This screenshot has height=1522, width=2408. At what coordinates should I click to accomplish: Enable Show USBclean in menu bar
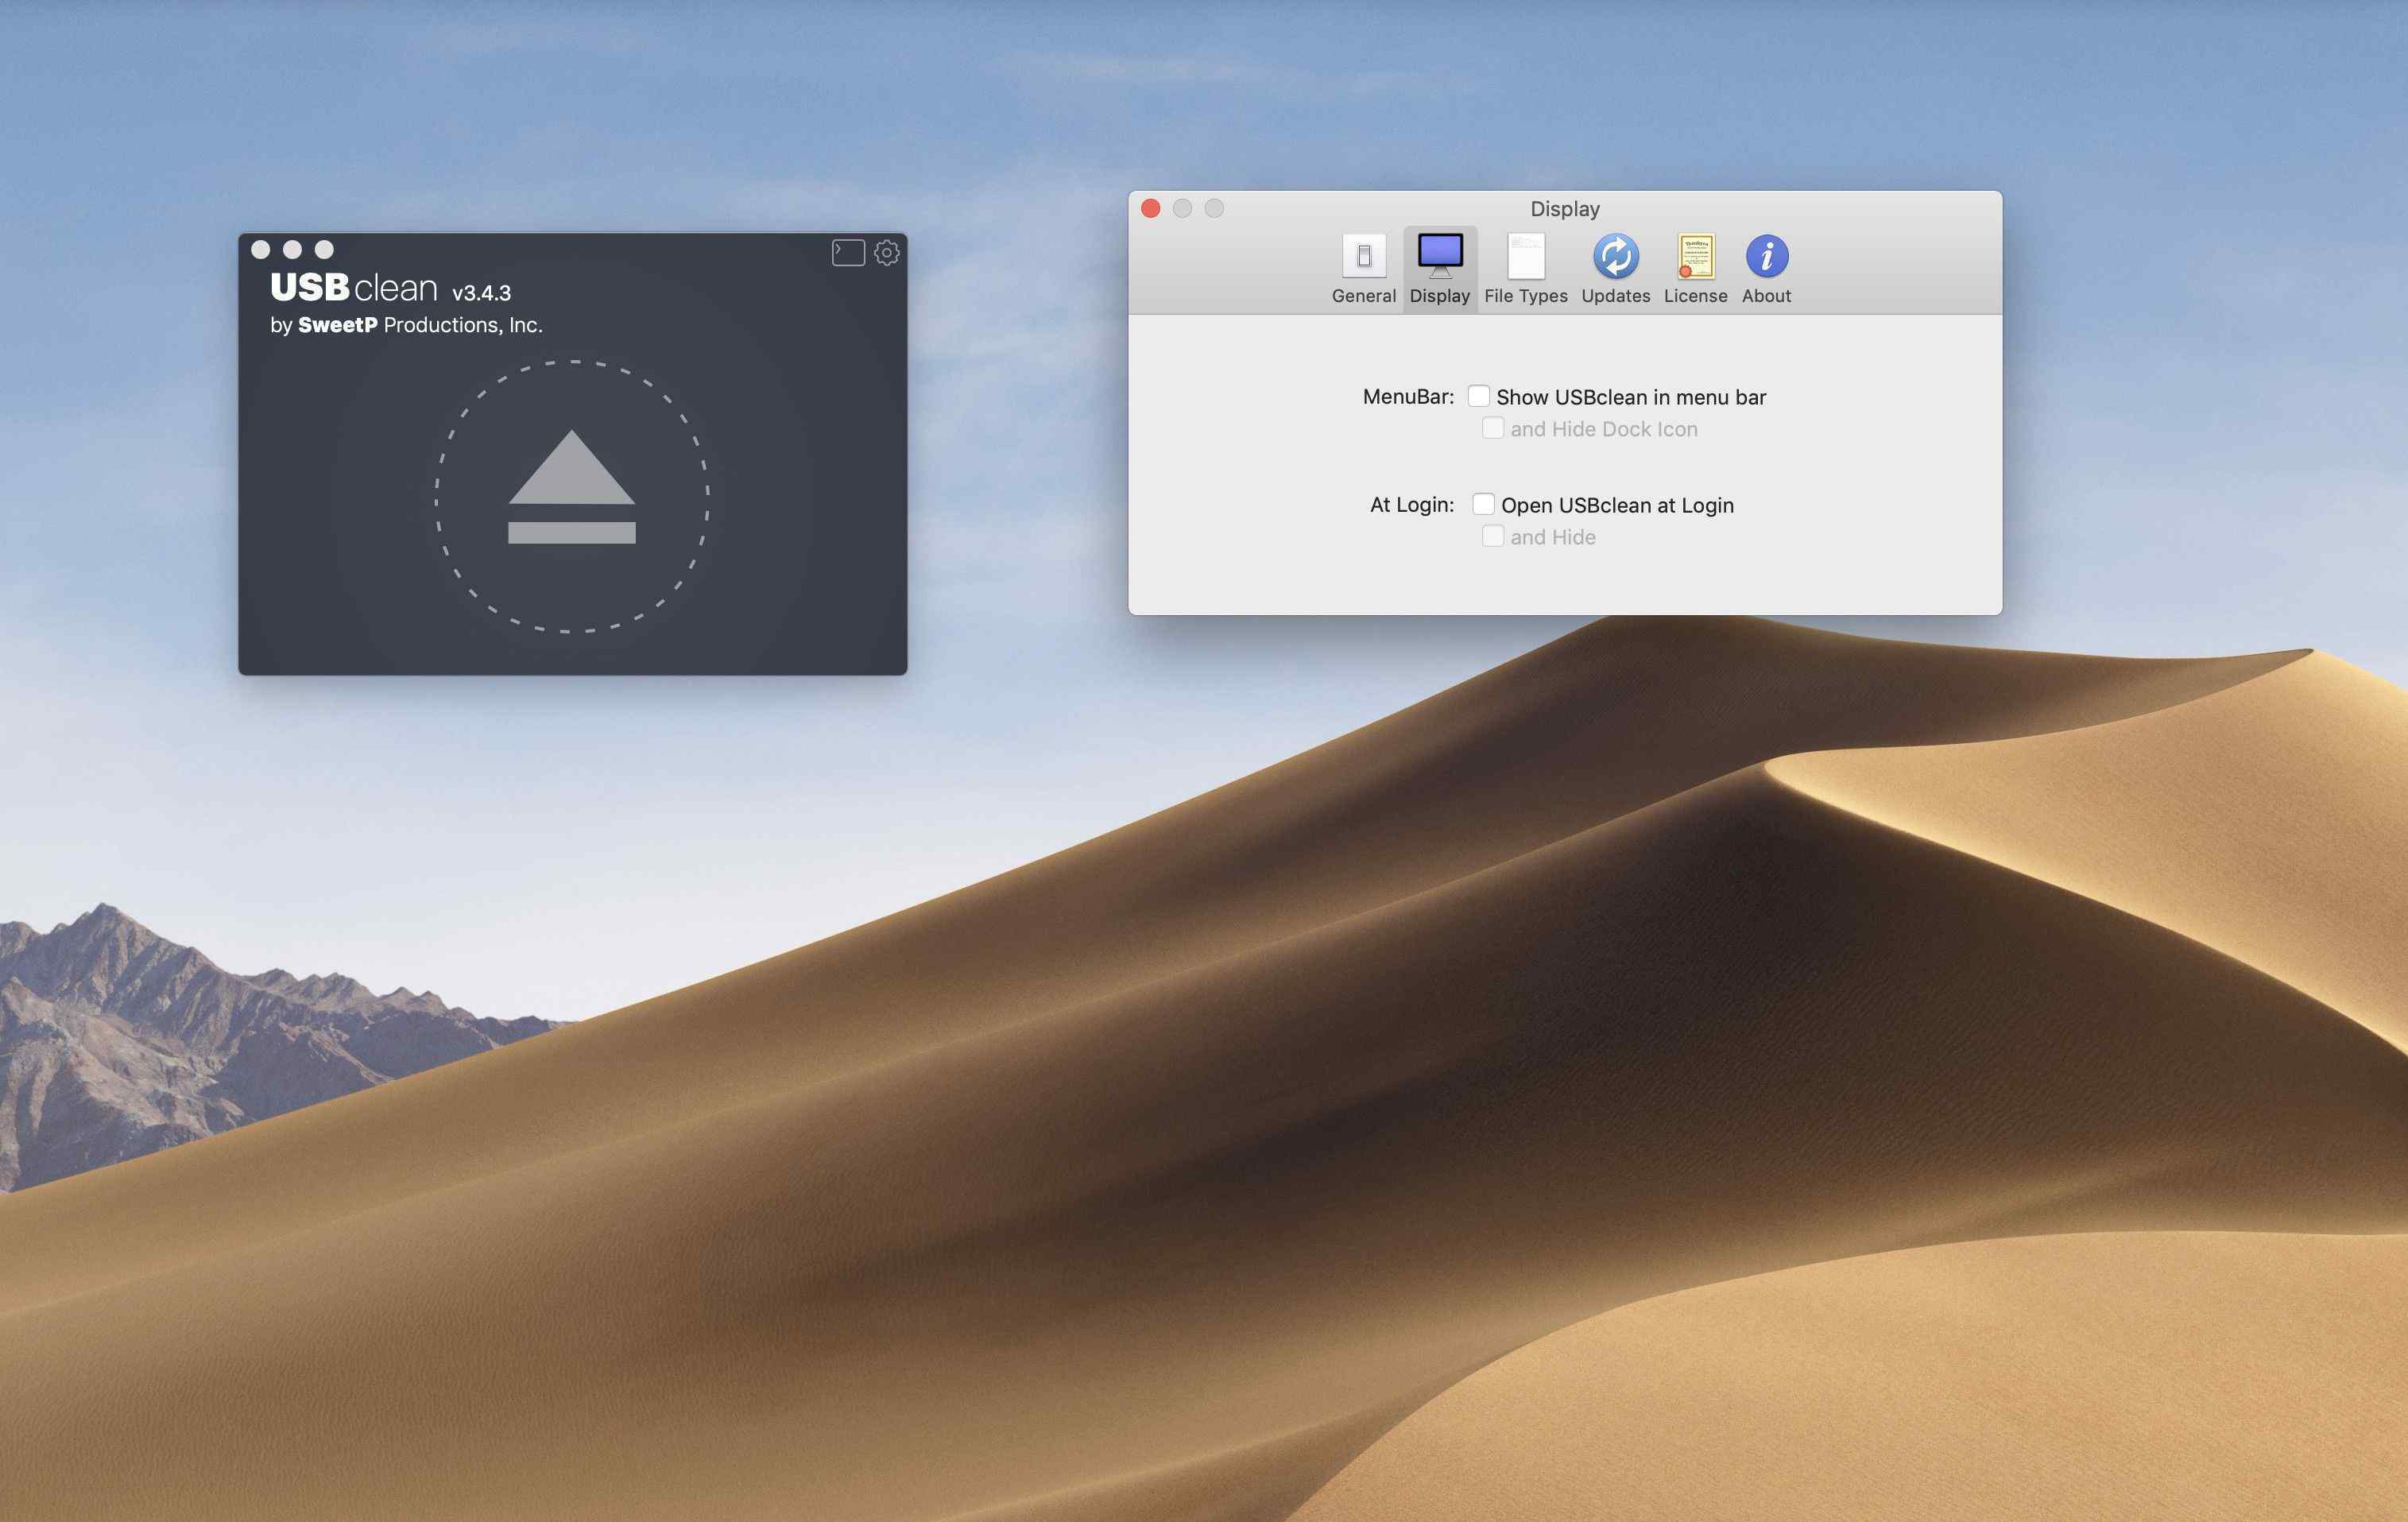tap(1478, 396)
